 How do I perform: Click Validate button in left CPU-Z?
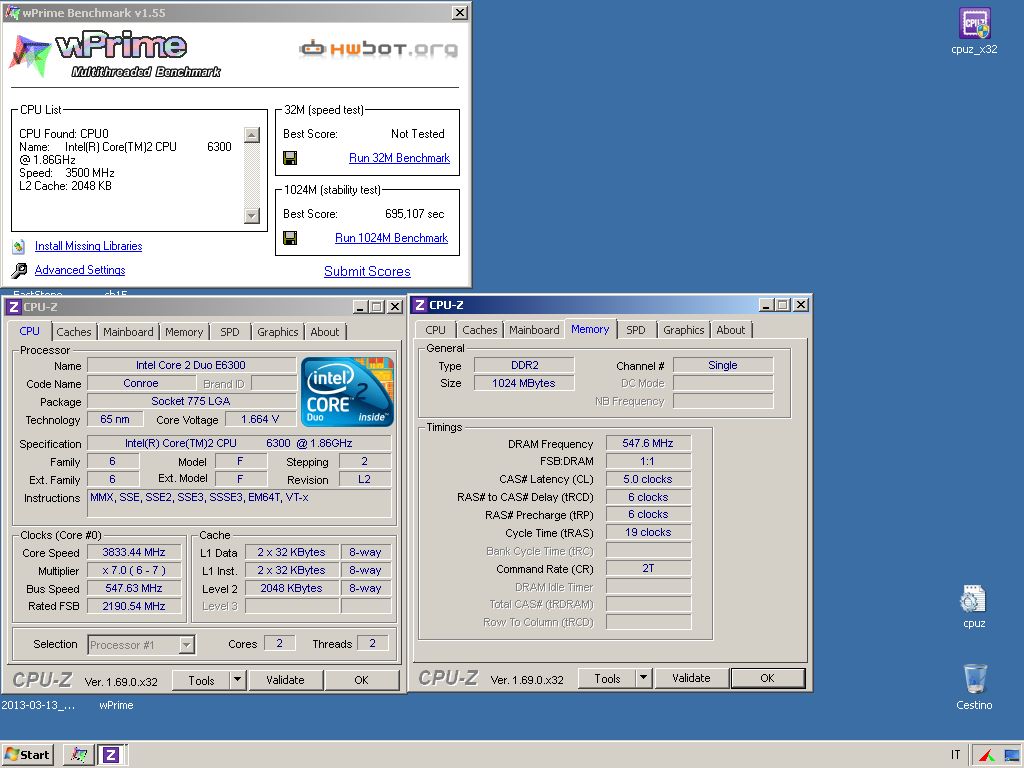(x=285, y=680)
